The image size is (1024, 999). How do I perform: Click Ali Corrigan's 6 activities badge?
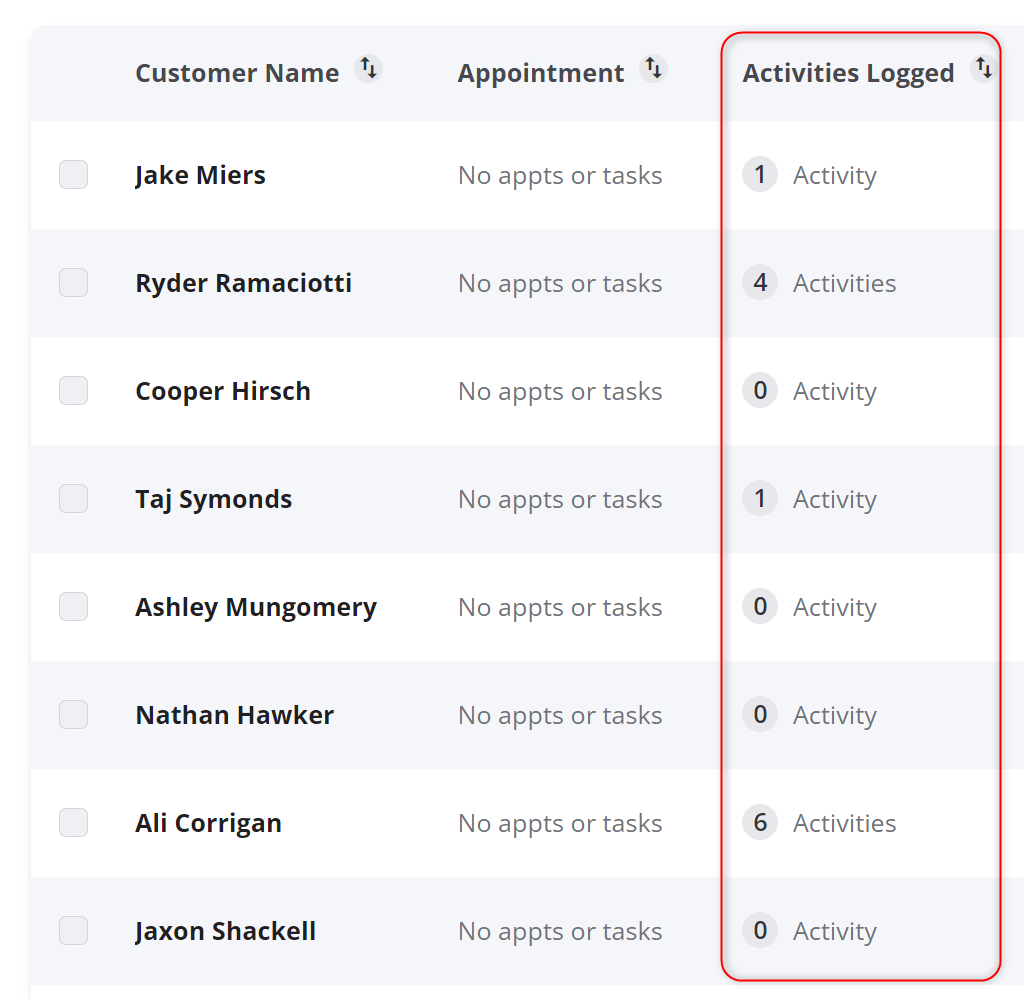coord(760,823)
